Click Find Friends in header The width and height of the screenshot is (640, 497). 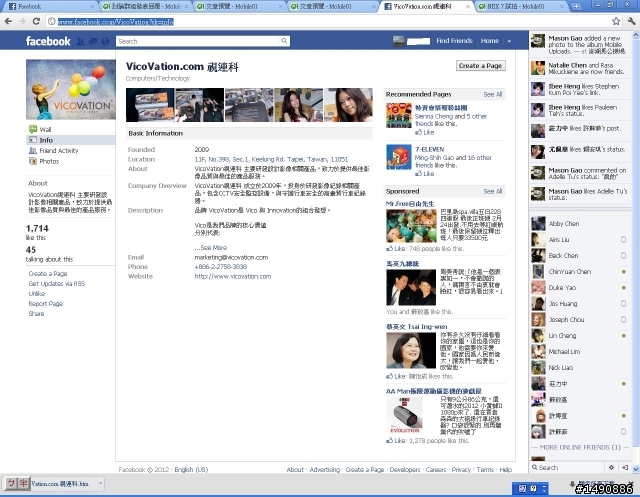coord(454,41)
